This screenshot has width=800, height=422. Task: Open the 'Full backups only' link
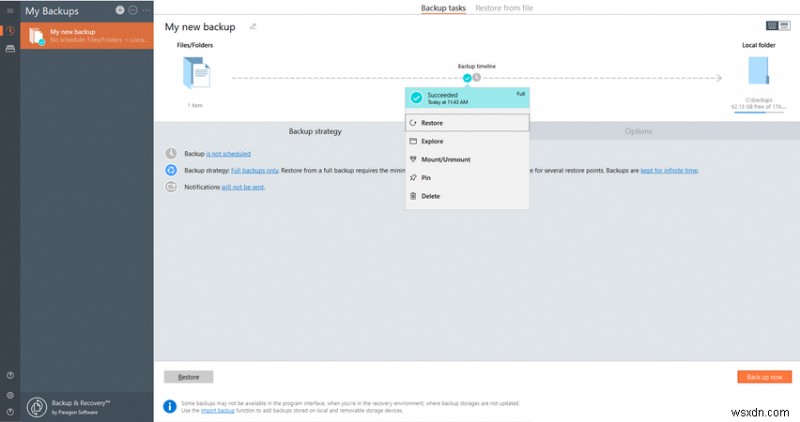255,170
